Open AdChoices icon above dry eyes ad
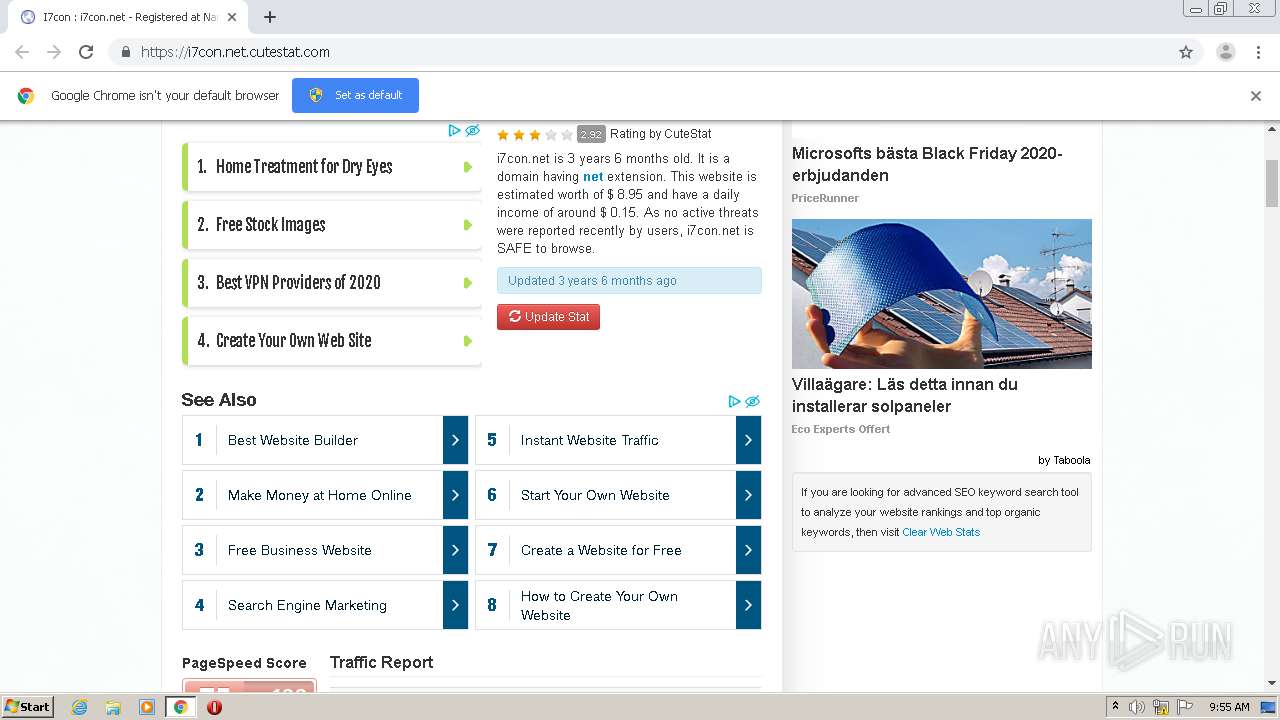Image resolution: width=1280 pixels, height=720 pixels. [454, 130]
